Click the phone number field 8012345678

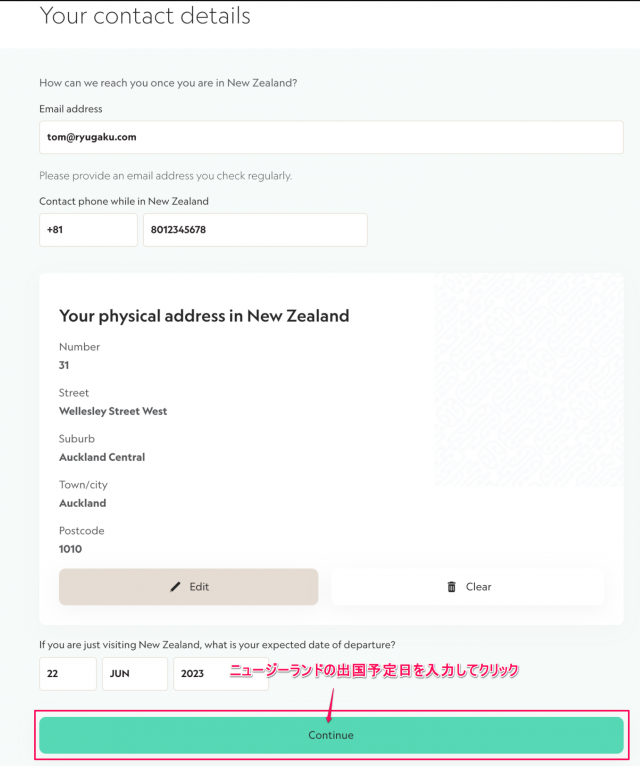[255, 230]
